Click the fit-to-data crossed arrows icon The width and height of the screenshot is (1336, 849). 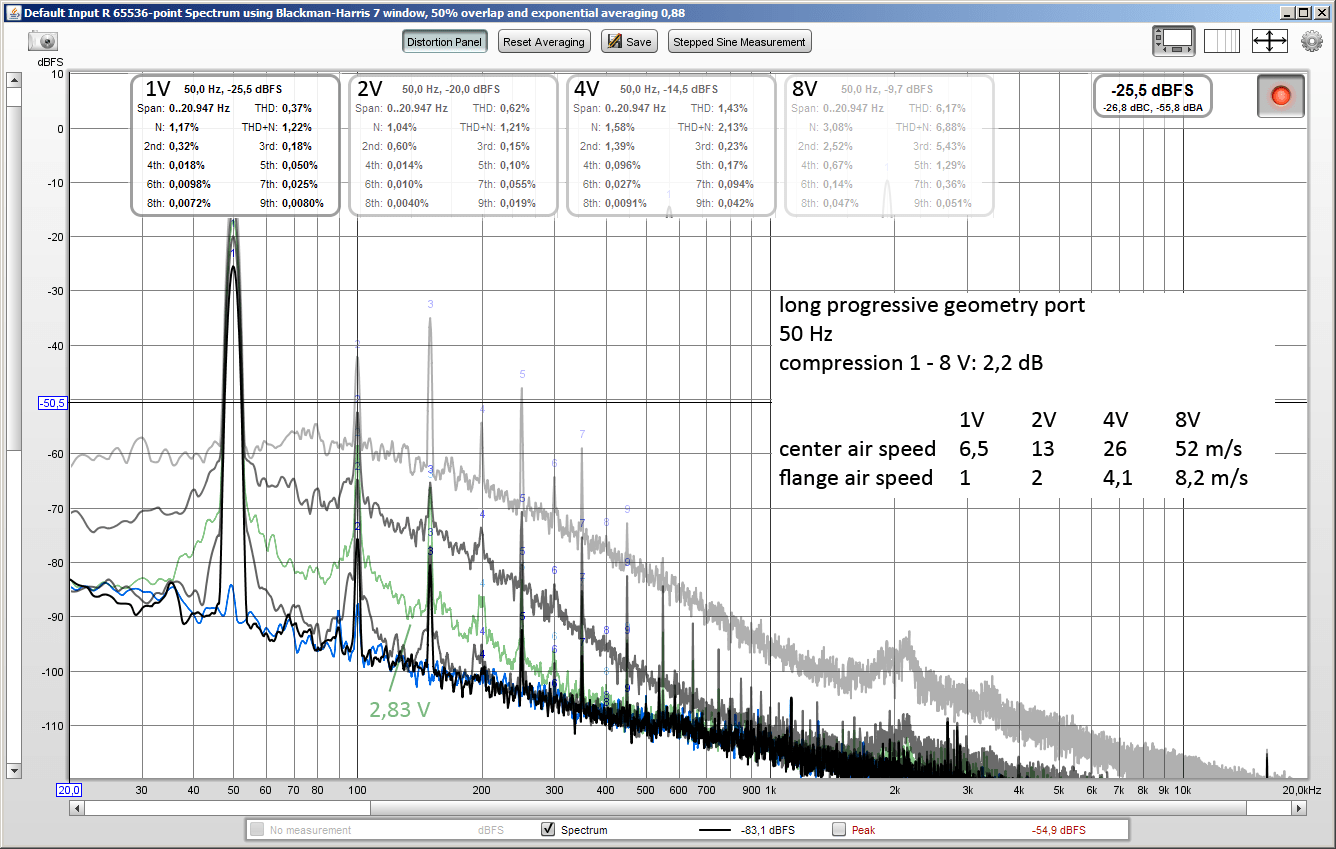tap(1269, 41)
